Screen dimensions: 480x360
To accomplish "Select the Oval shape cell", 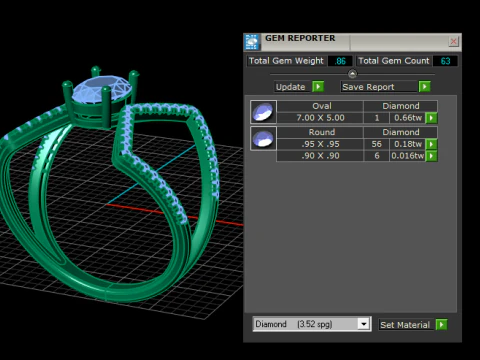I will coord(321,106).
